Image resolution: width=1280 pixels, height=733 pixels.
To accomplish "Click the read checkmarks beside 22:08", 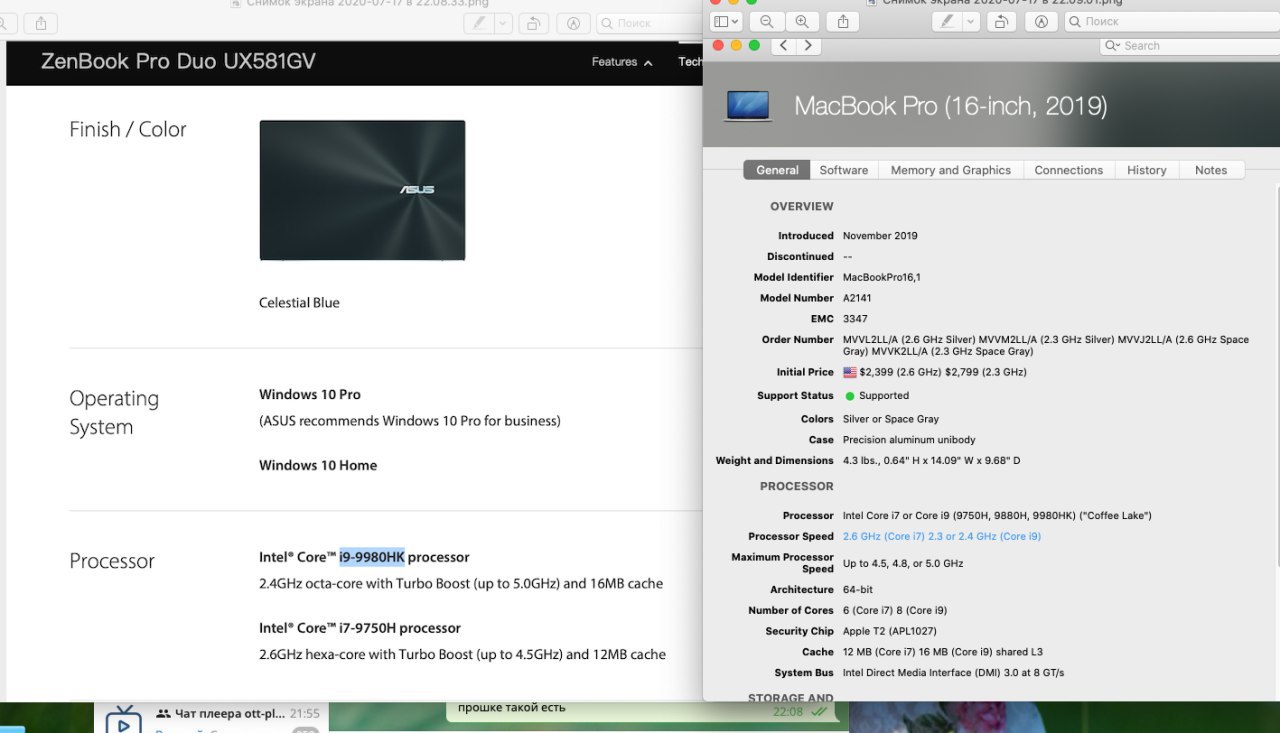I will (x=819, y=712).
